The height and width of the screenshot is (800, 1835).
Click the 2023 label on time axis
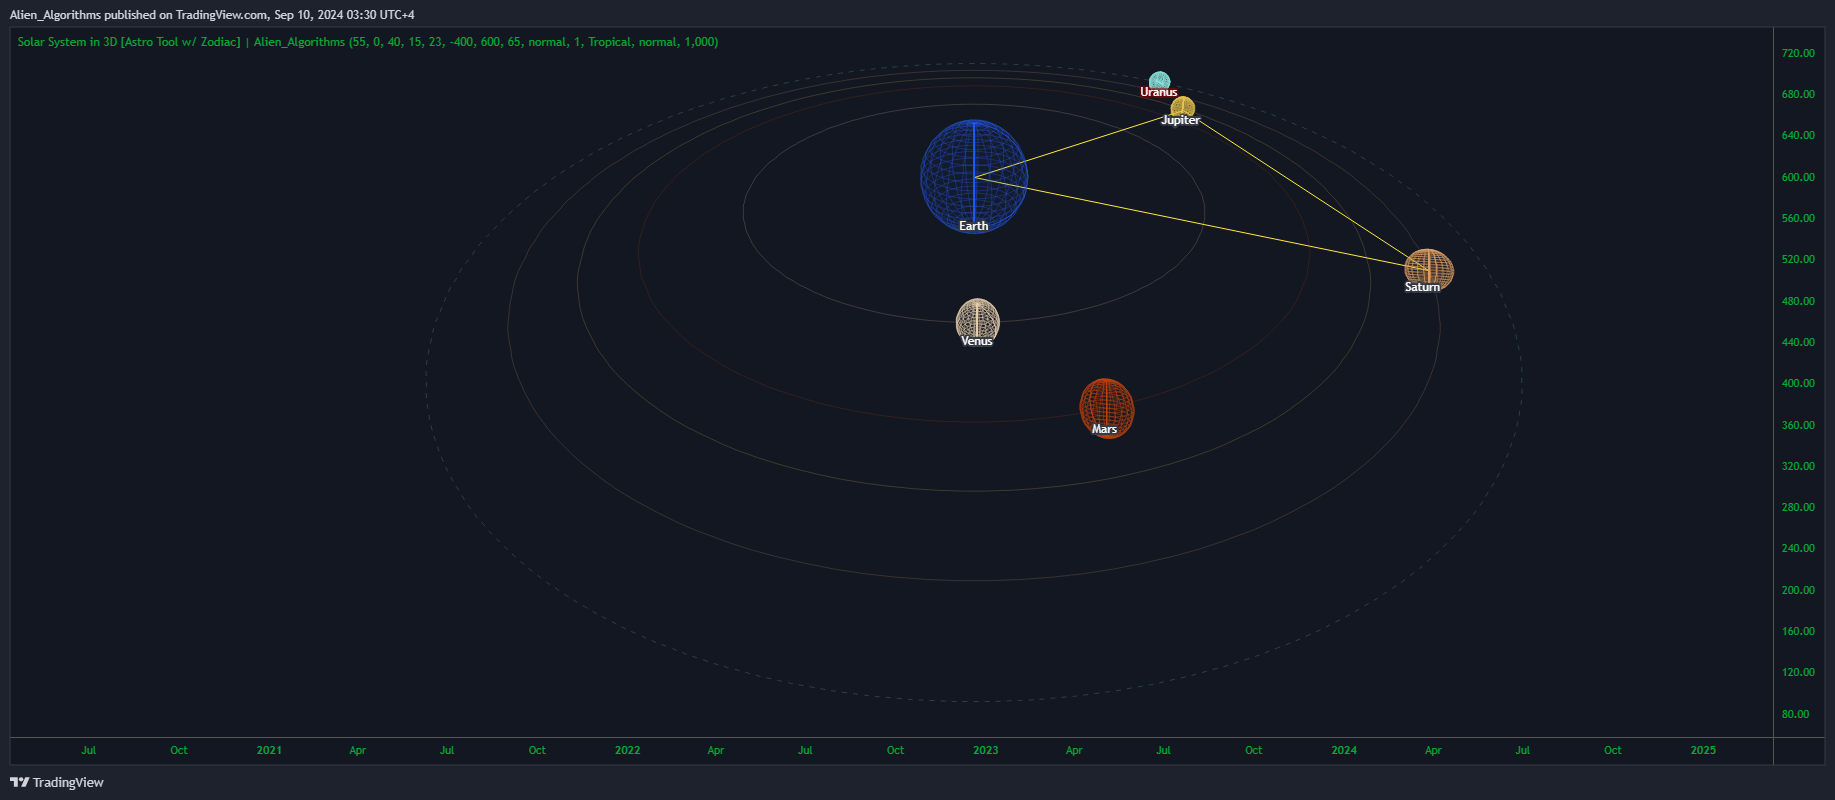(x=985, y=750)
